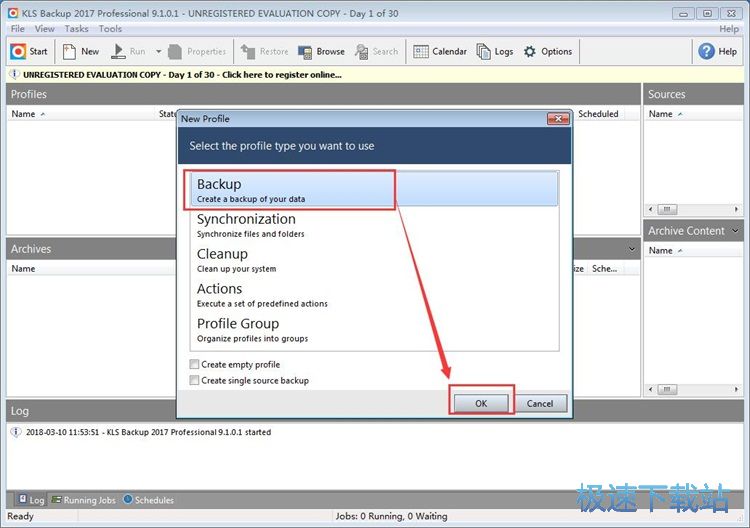Viewport: 750px width, 528px height.
Task: Open the Run dropdown arrow
Action: pyautogui.click(x=158, y=51)
